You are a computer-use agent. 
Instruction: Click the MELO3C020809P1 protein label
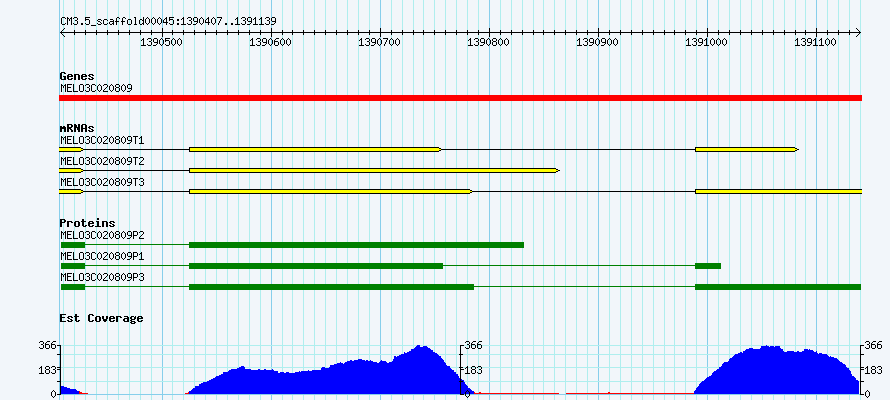click(102, 256)
